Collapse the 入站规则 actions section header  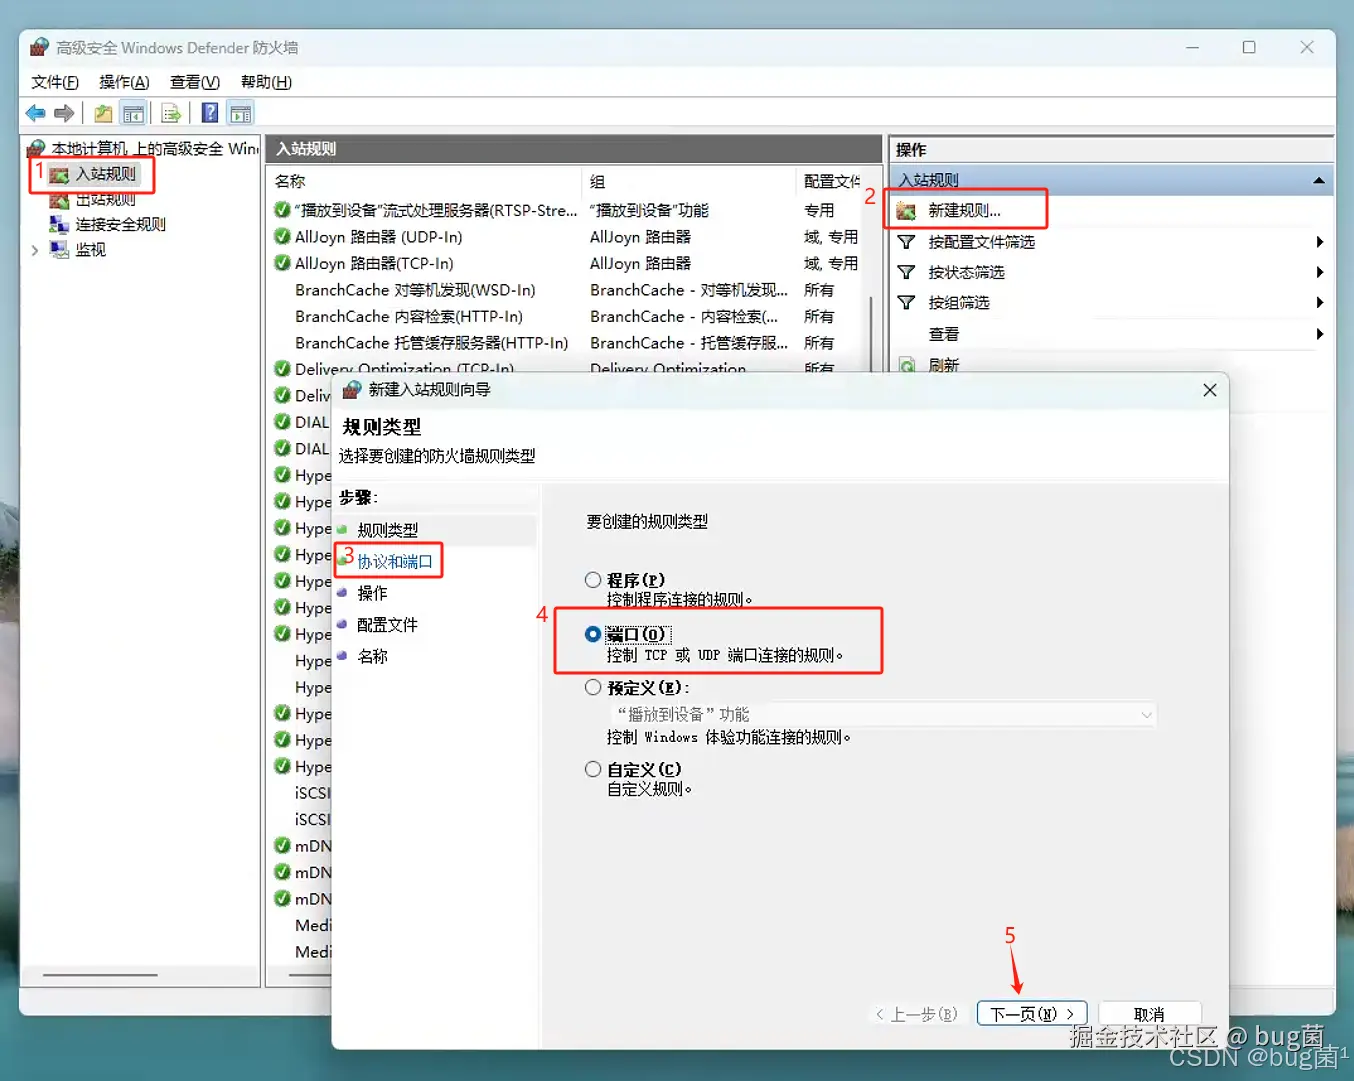[1319, 180]
